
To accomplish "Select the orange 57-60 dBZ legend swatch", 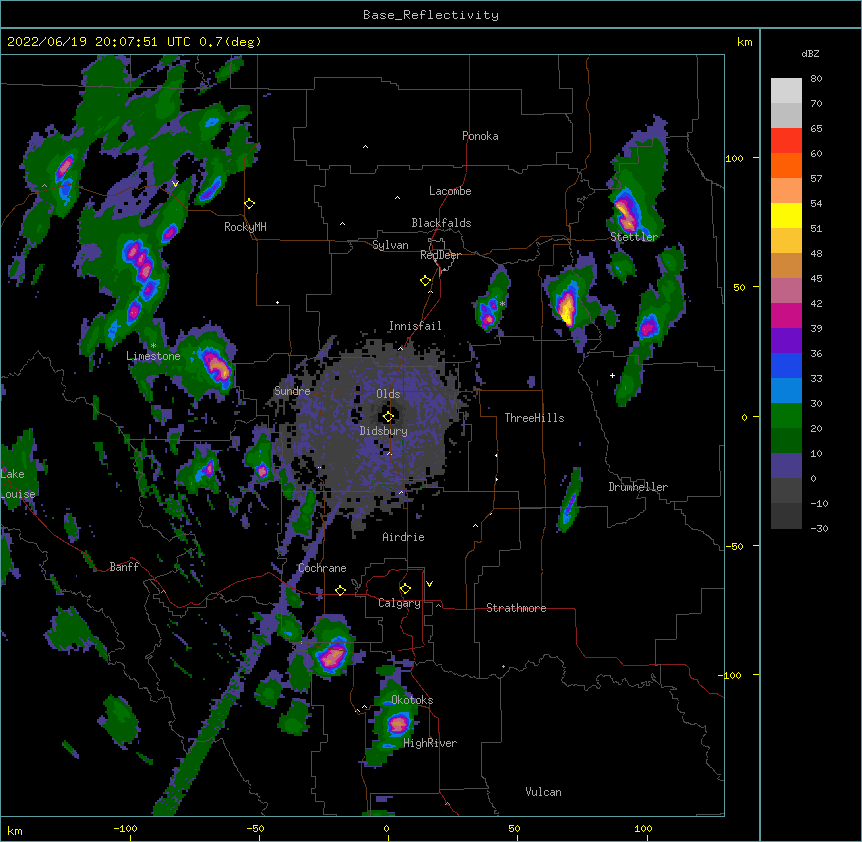I will coord(786,165).
